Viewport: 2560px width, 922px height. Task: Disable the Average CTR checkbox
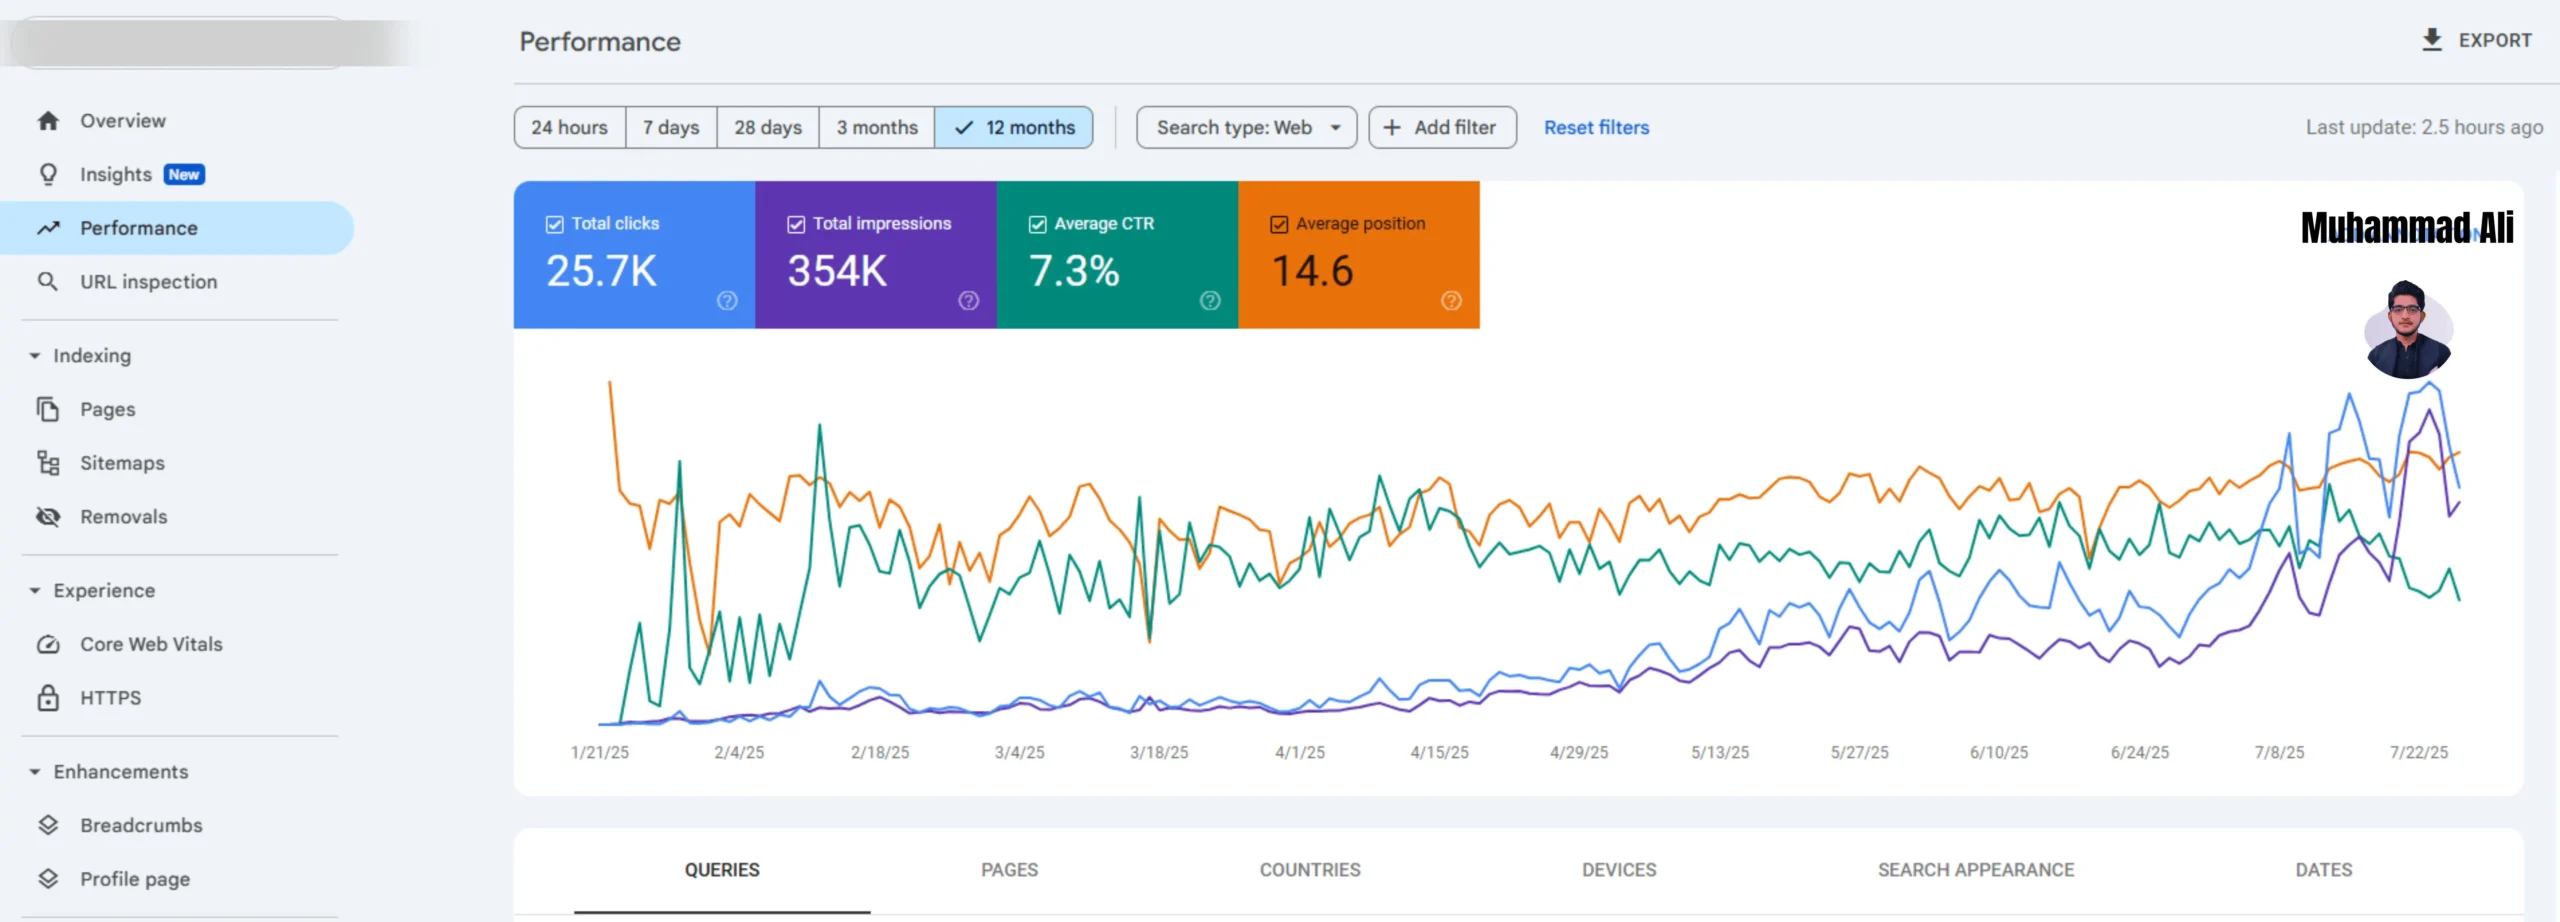pyautogui.click(x=1038, y=224)
